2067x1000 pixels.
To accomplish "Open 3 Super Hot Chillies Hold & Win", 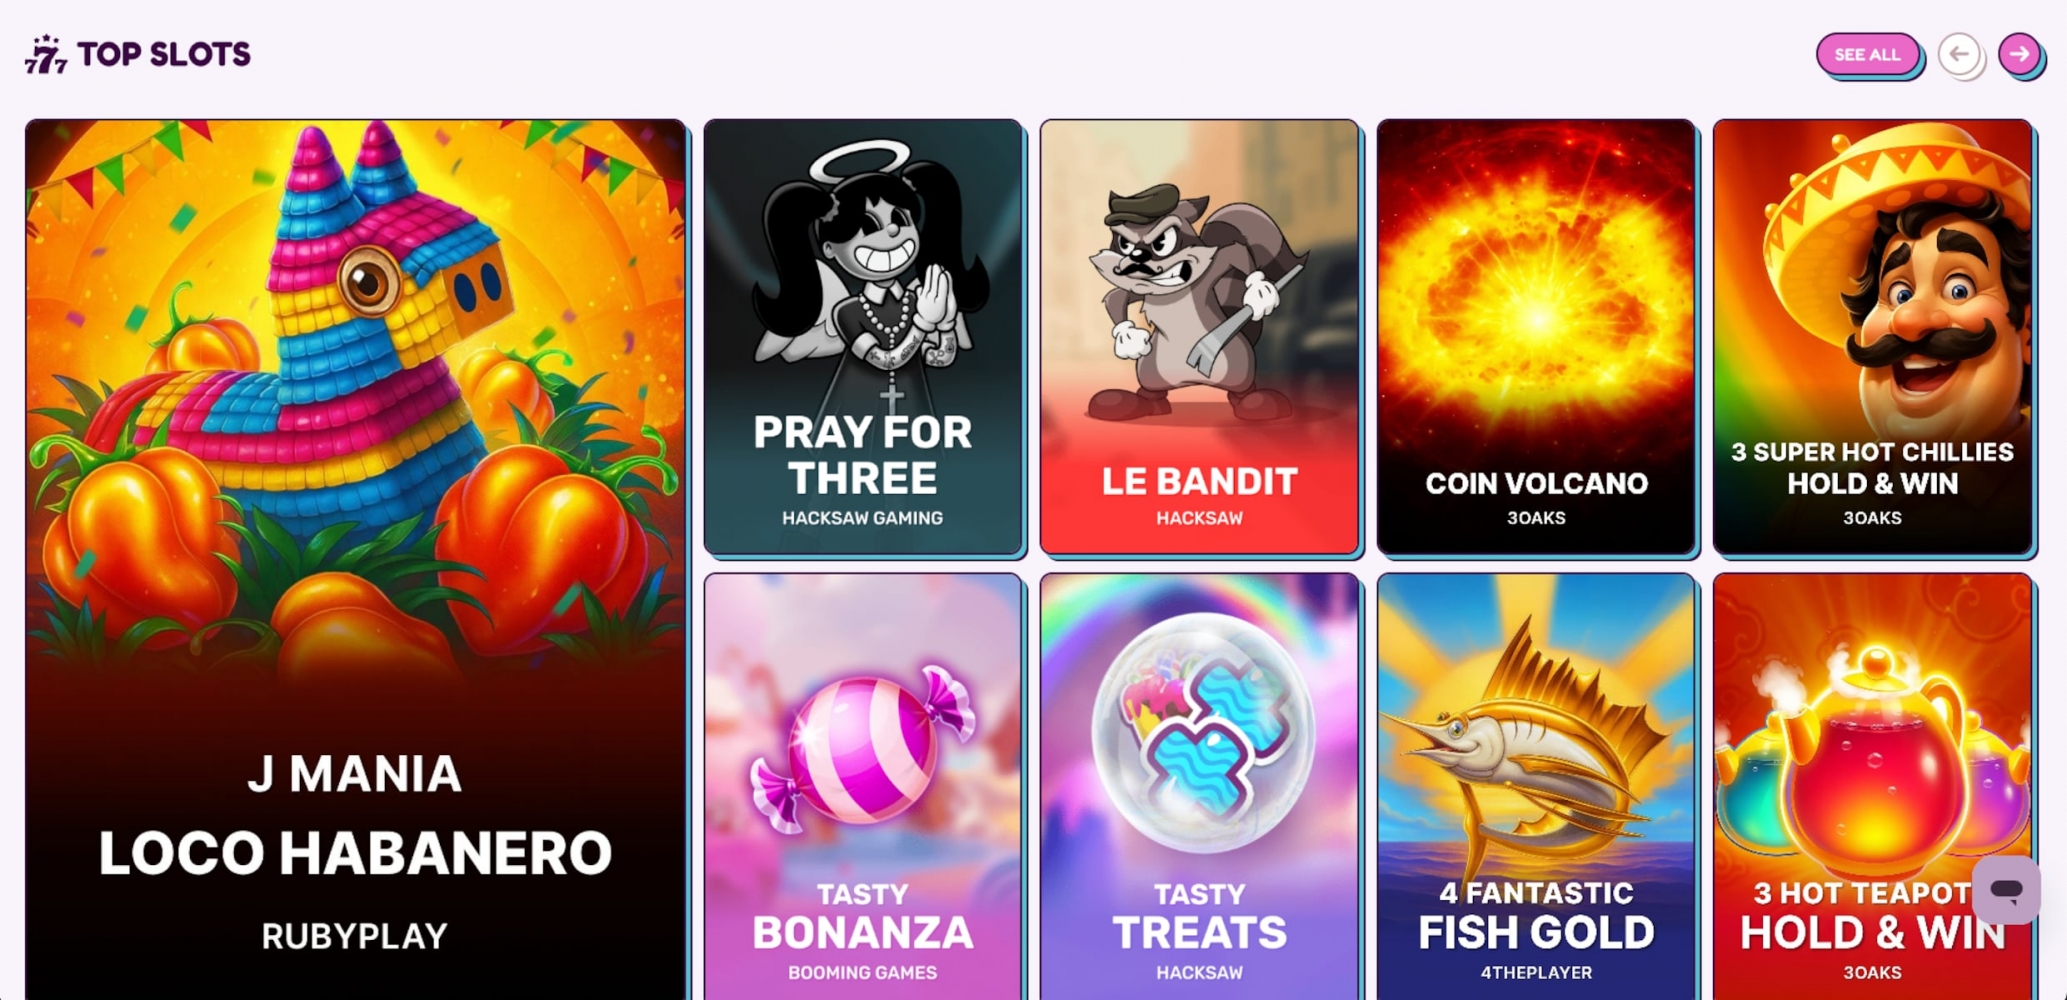I will (x=1872, y=336).
